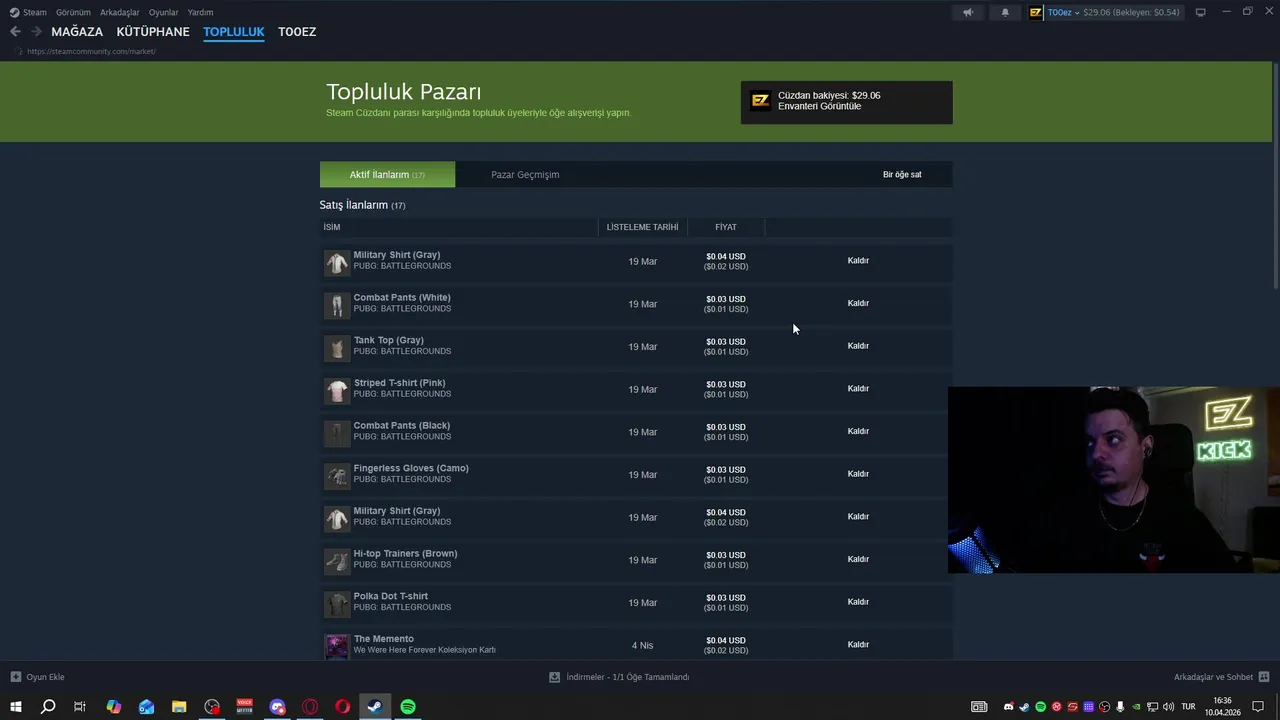The width and height of the screenshot is (1280, 720).
Task: Click the LİSTELEME TARİHİ column header
Action: [643, 227]
